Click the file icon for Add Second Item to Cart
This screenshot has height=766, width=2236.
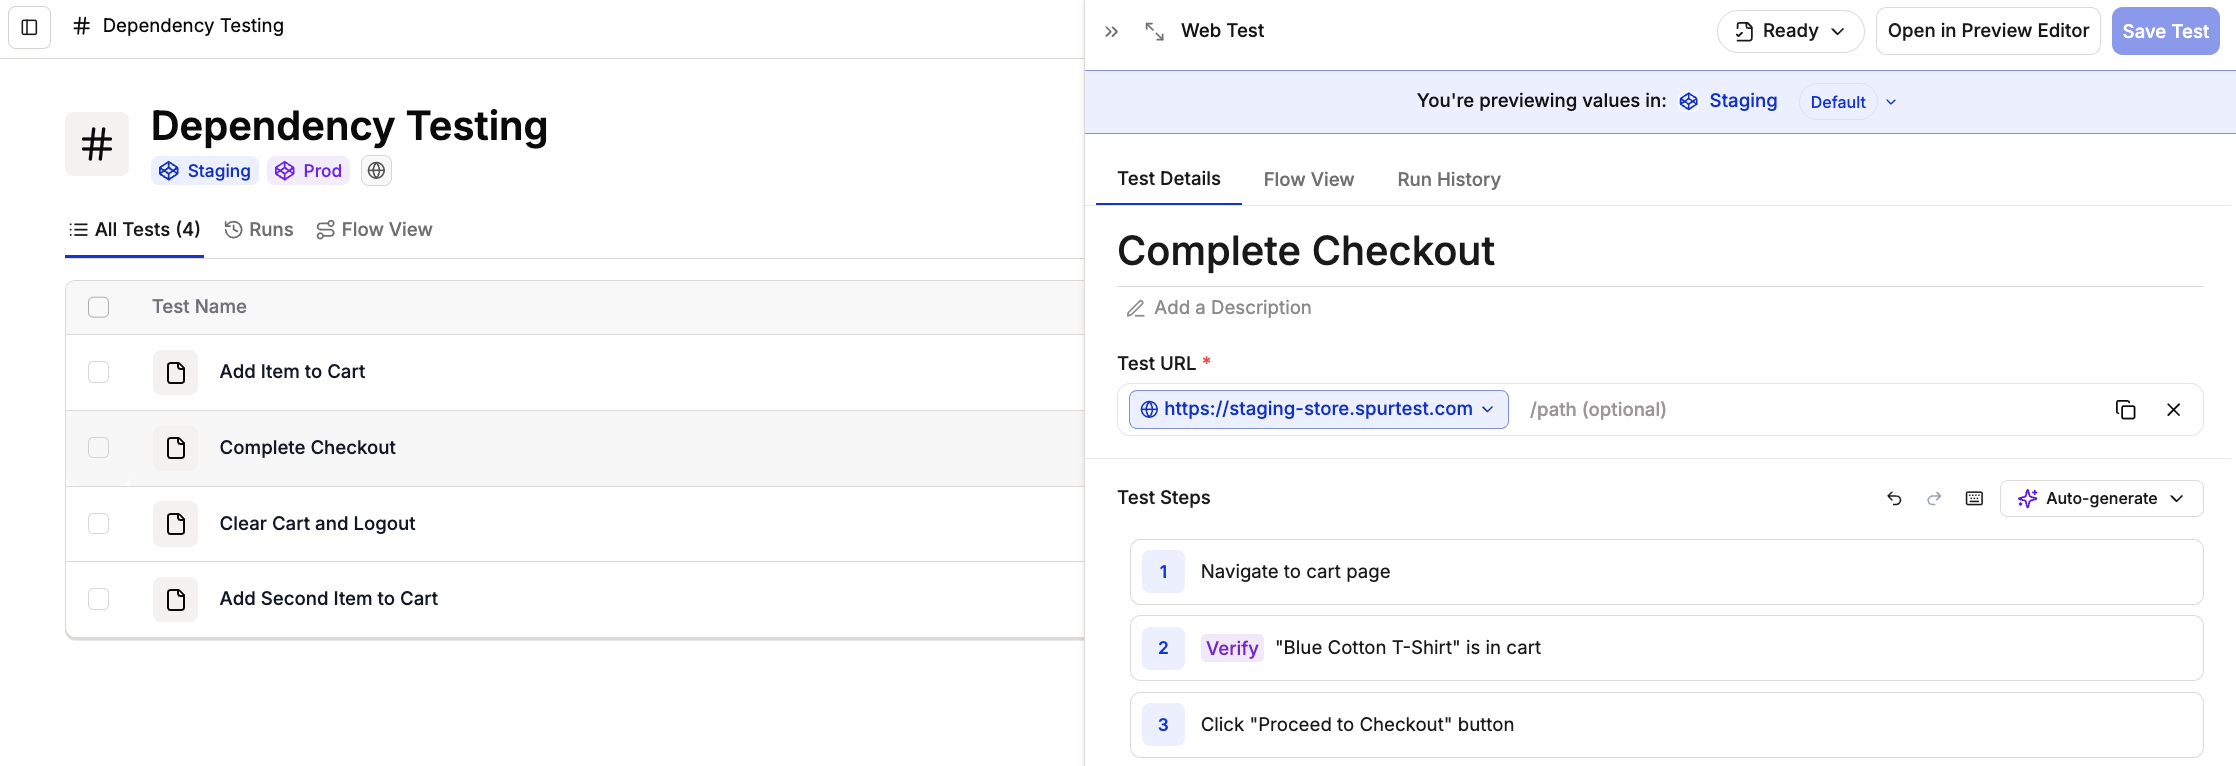click(x=175, y=599)
